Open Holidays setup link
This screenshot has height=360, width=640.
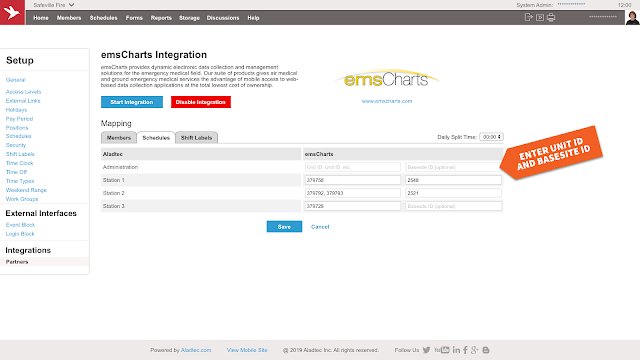coord(16,110)
